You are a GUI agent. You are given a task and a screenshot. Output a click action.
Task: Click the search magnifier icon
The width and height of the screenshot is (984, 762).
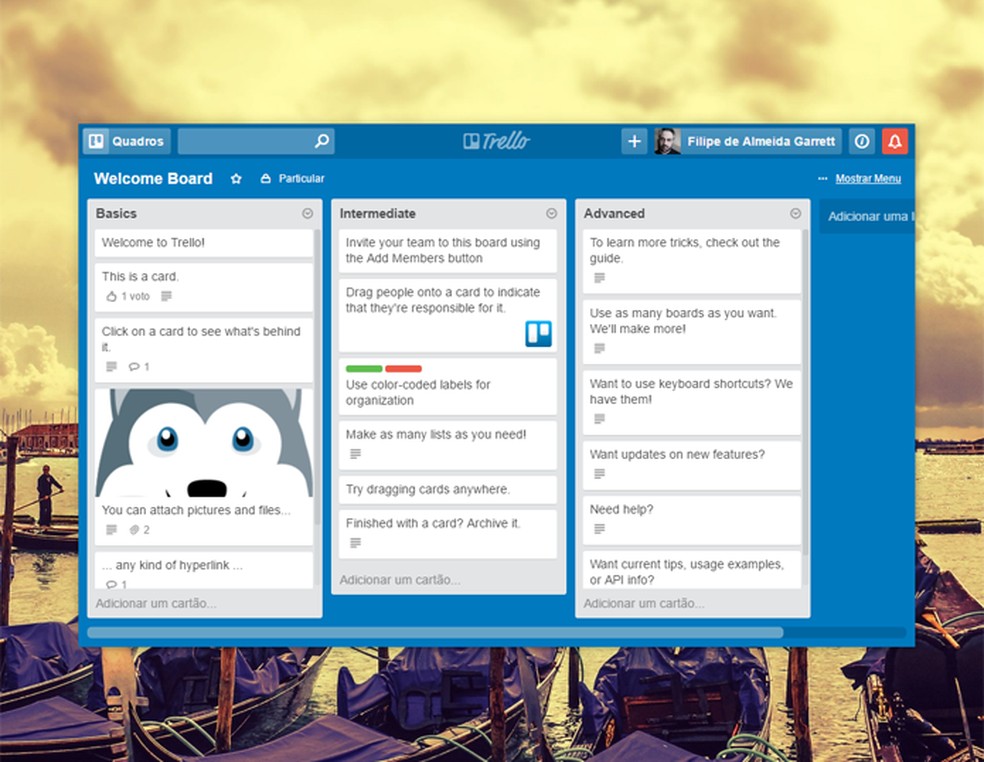click(x=320, y=141)
